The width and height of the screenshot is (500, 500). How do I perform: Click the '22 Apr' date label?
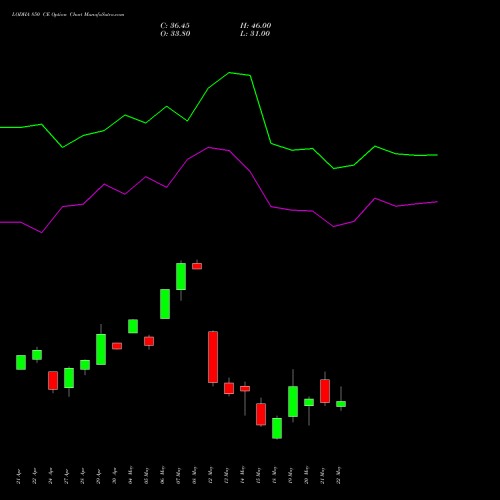(x=35, y=476)
